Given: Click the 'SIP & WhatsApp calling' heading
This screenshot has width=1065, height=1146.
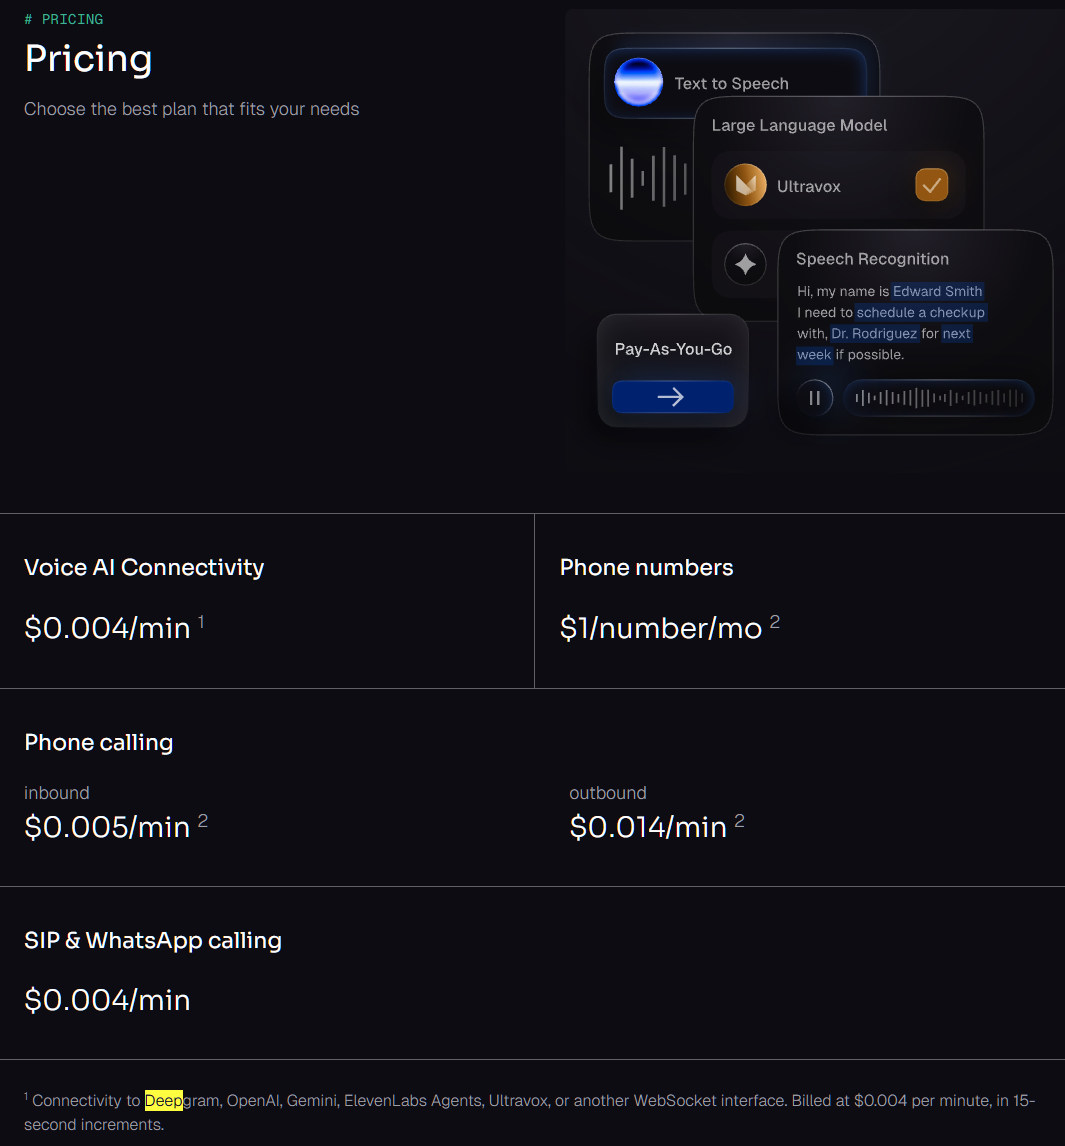Looking at the screenshot, I should 153,940.
